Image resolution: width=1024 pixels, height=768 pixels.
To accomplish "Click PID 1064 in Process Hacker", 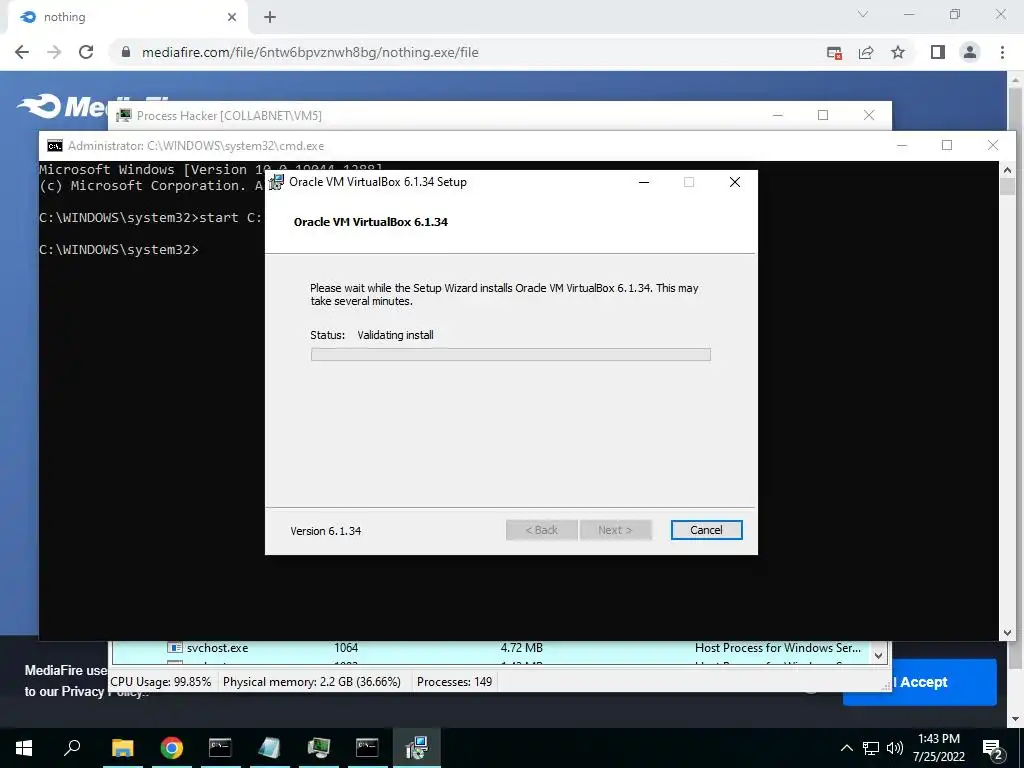I will pos(345,648).
